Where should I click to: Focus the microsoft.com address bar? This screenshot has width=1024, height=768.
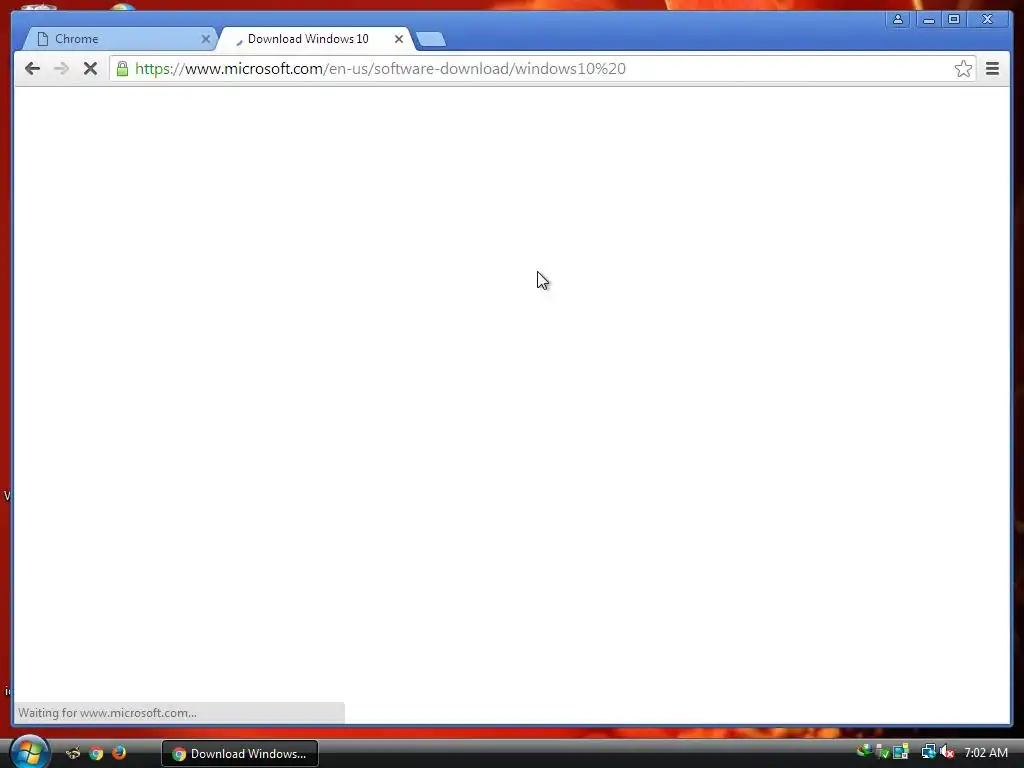542,69
